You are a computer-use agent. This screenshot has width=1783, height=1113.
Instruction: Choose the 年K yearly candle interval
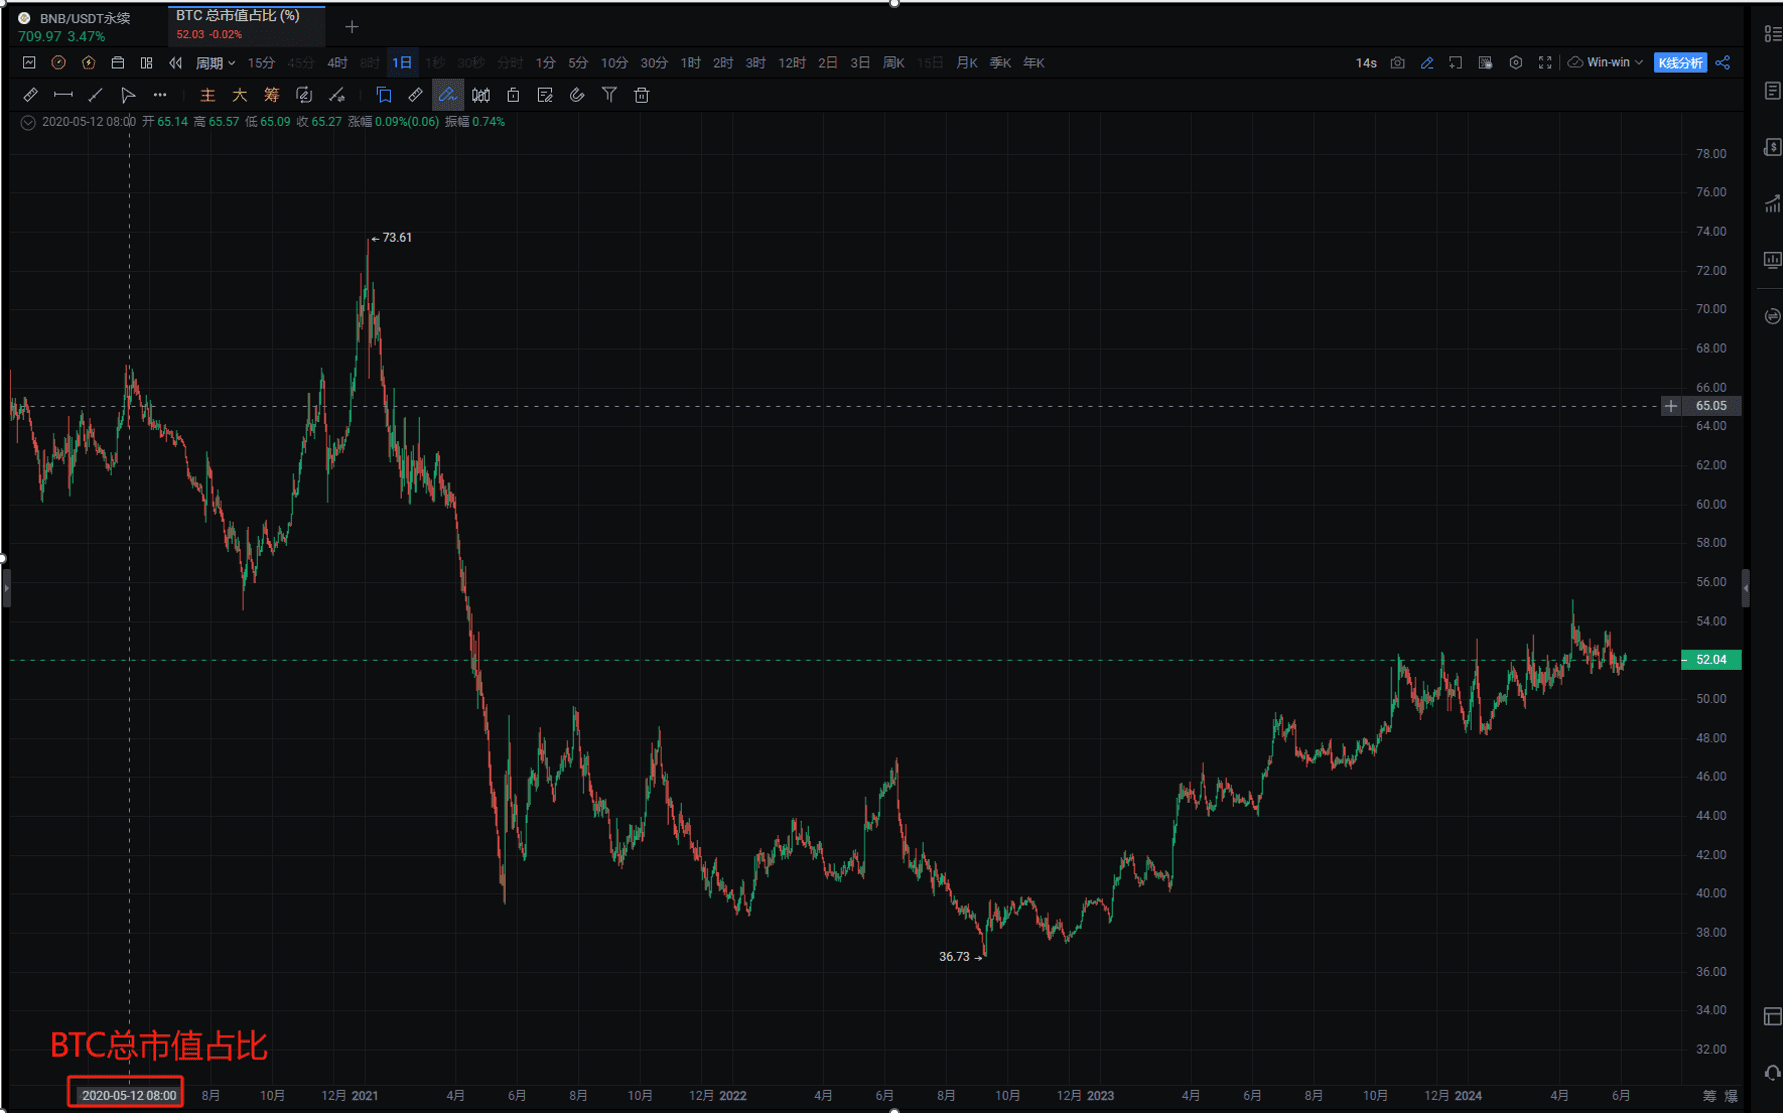click(1034, 63)
